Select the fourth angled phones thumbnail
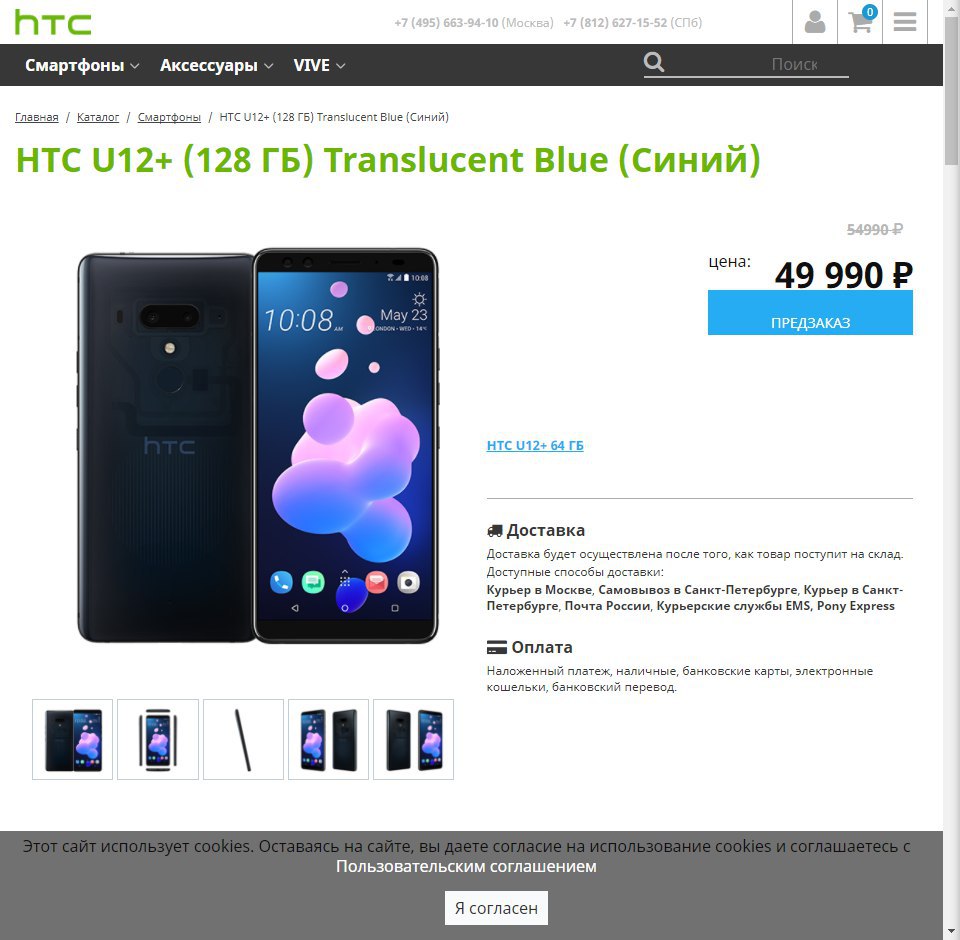Screen dimensions: 960x940 click(x=328, y=739)
